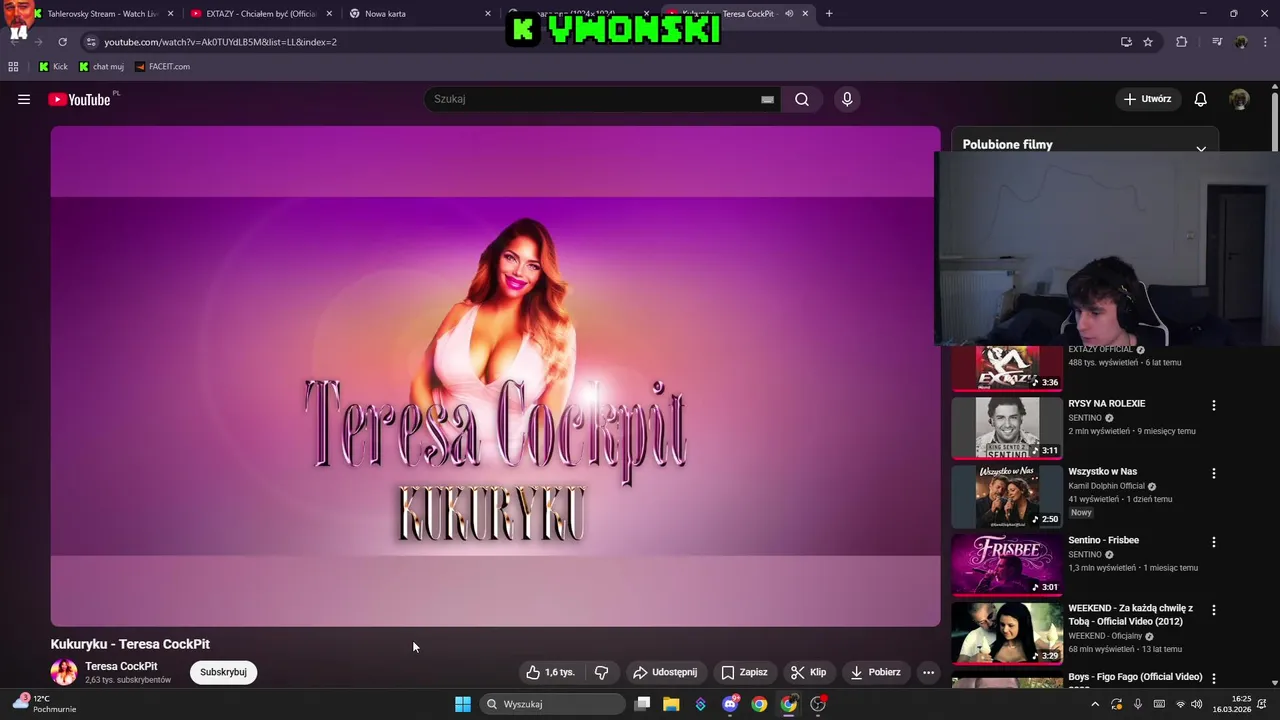Viewport: 1280px width, 720px height.
Task: Click the main video player
Action: click(495, 376)
